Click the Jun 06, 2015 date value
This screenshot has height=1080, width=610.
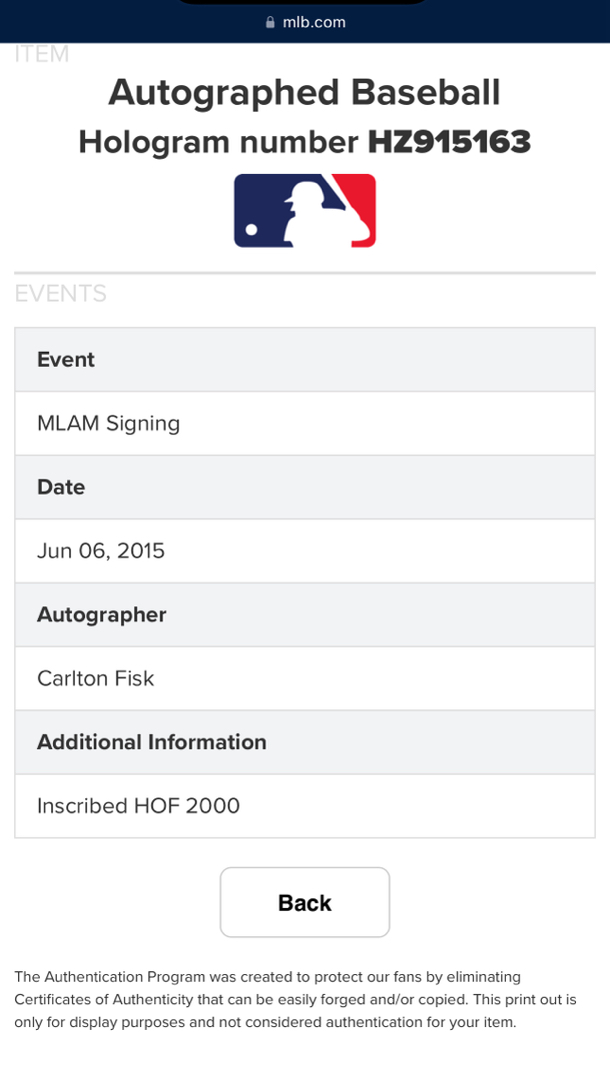(101, 551)
